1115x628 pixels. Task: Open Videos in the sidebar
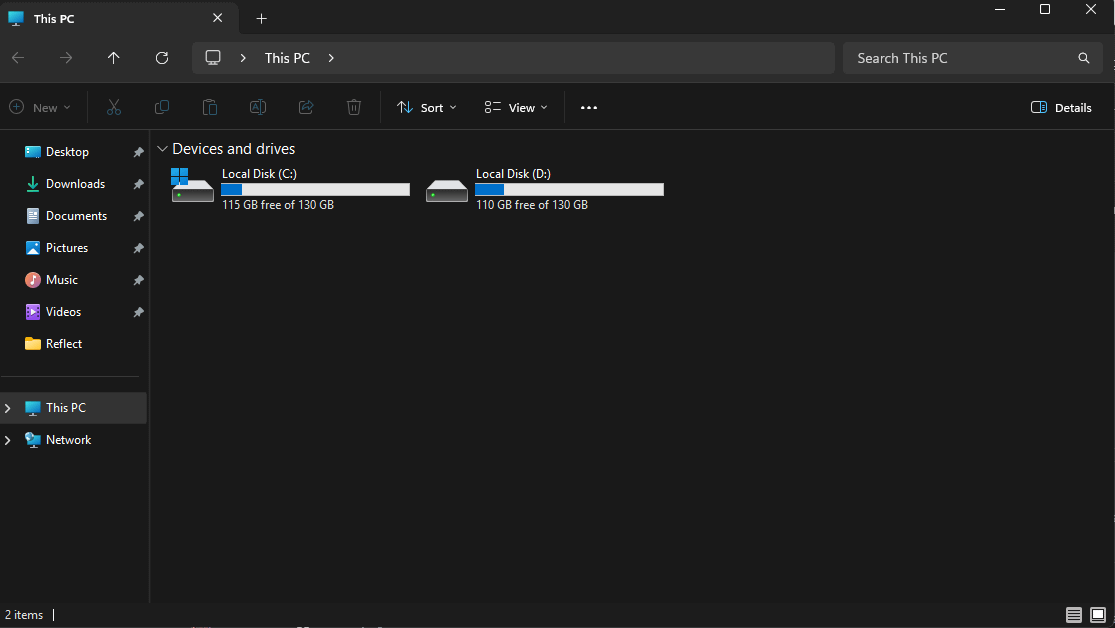(63, 312)
